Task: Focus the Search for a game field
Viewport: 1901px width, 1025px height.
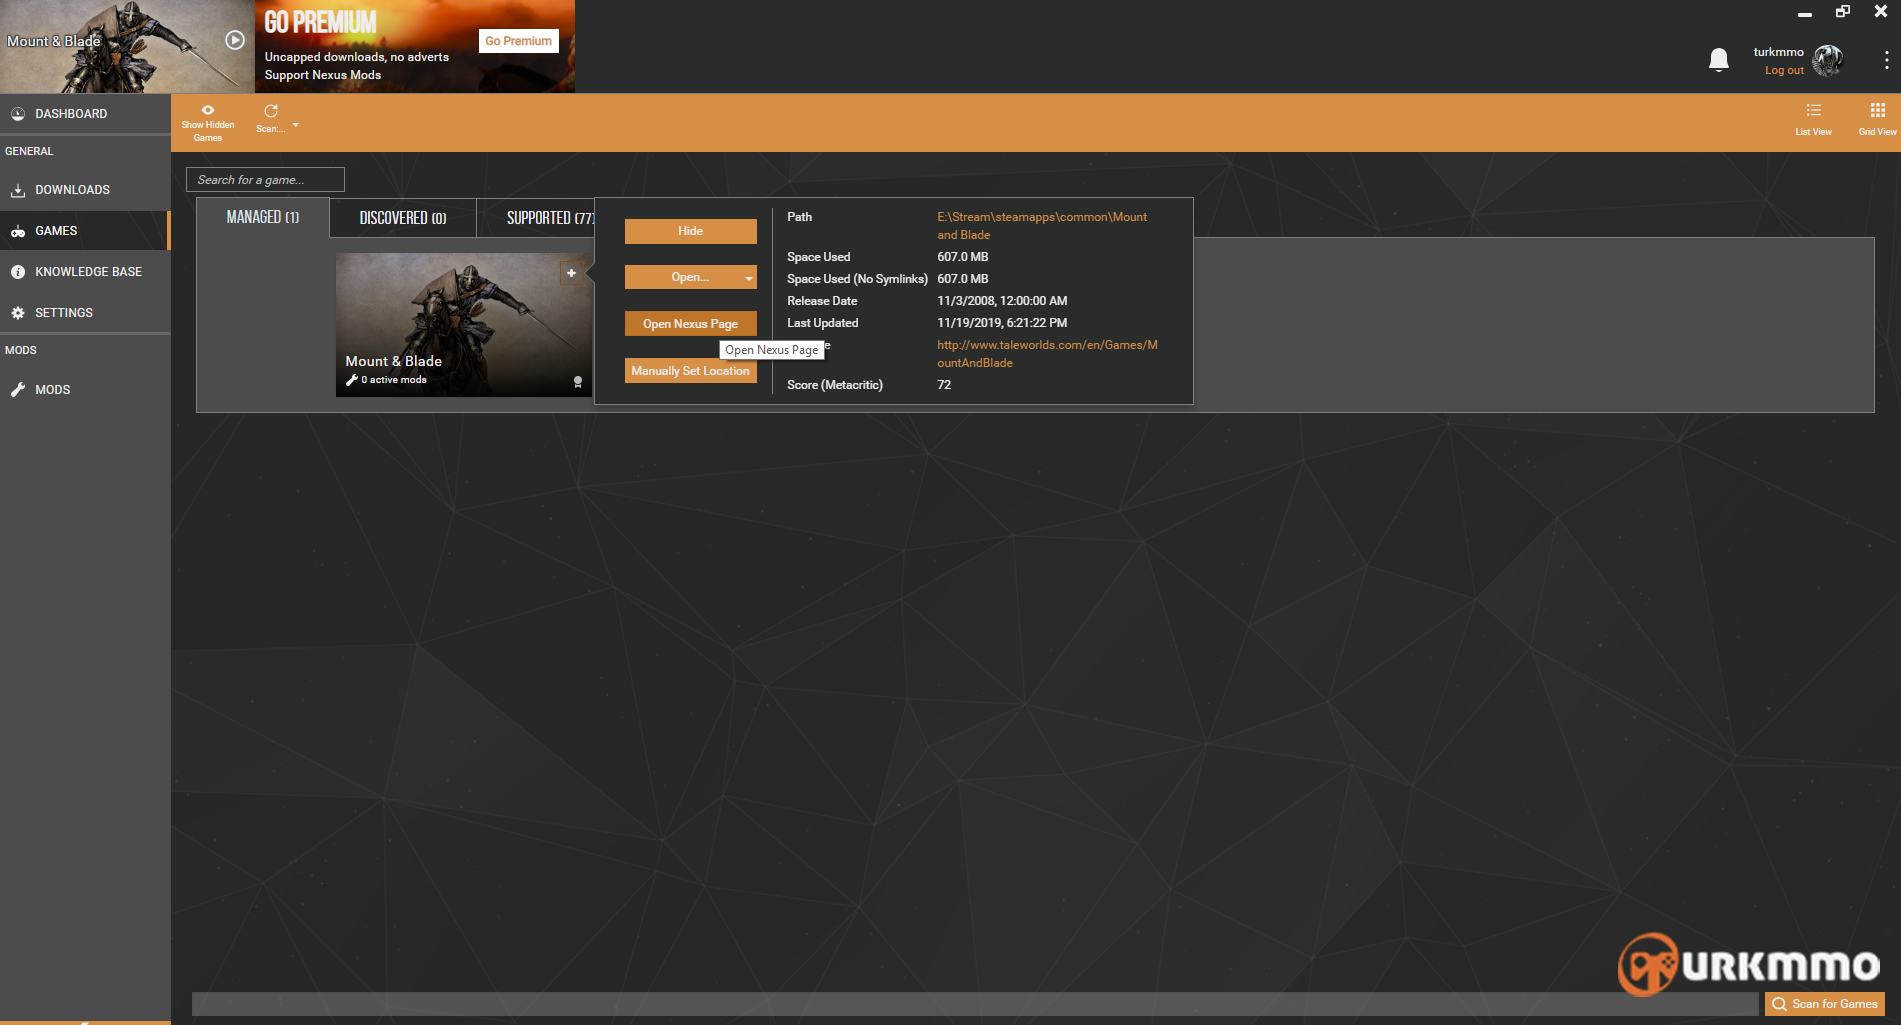Action: [265, 180]
